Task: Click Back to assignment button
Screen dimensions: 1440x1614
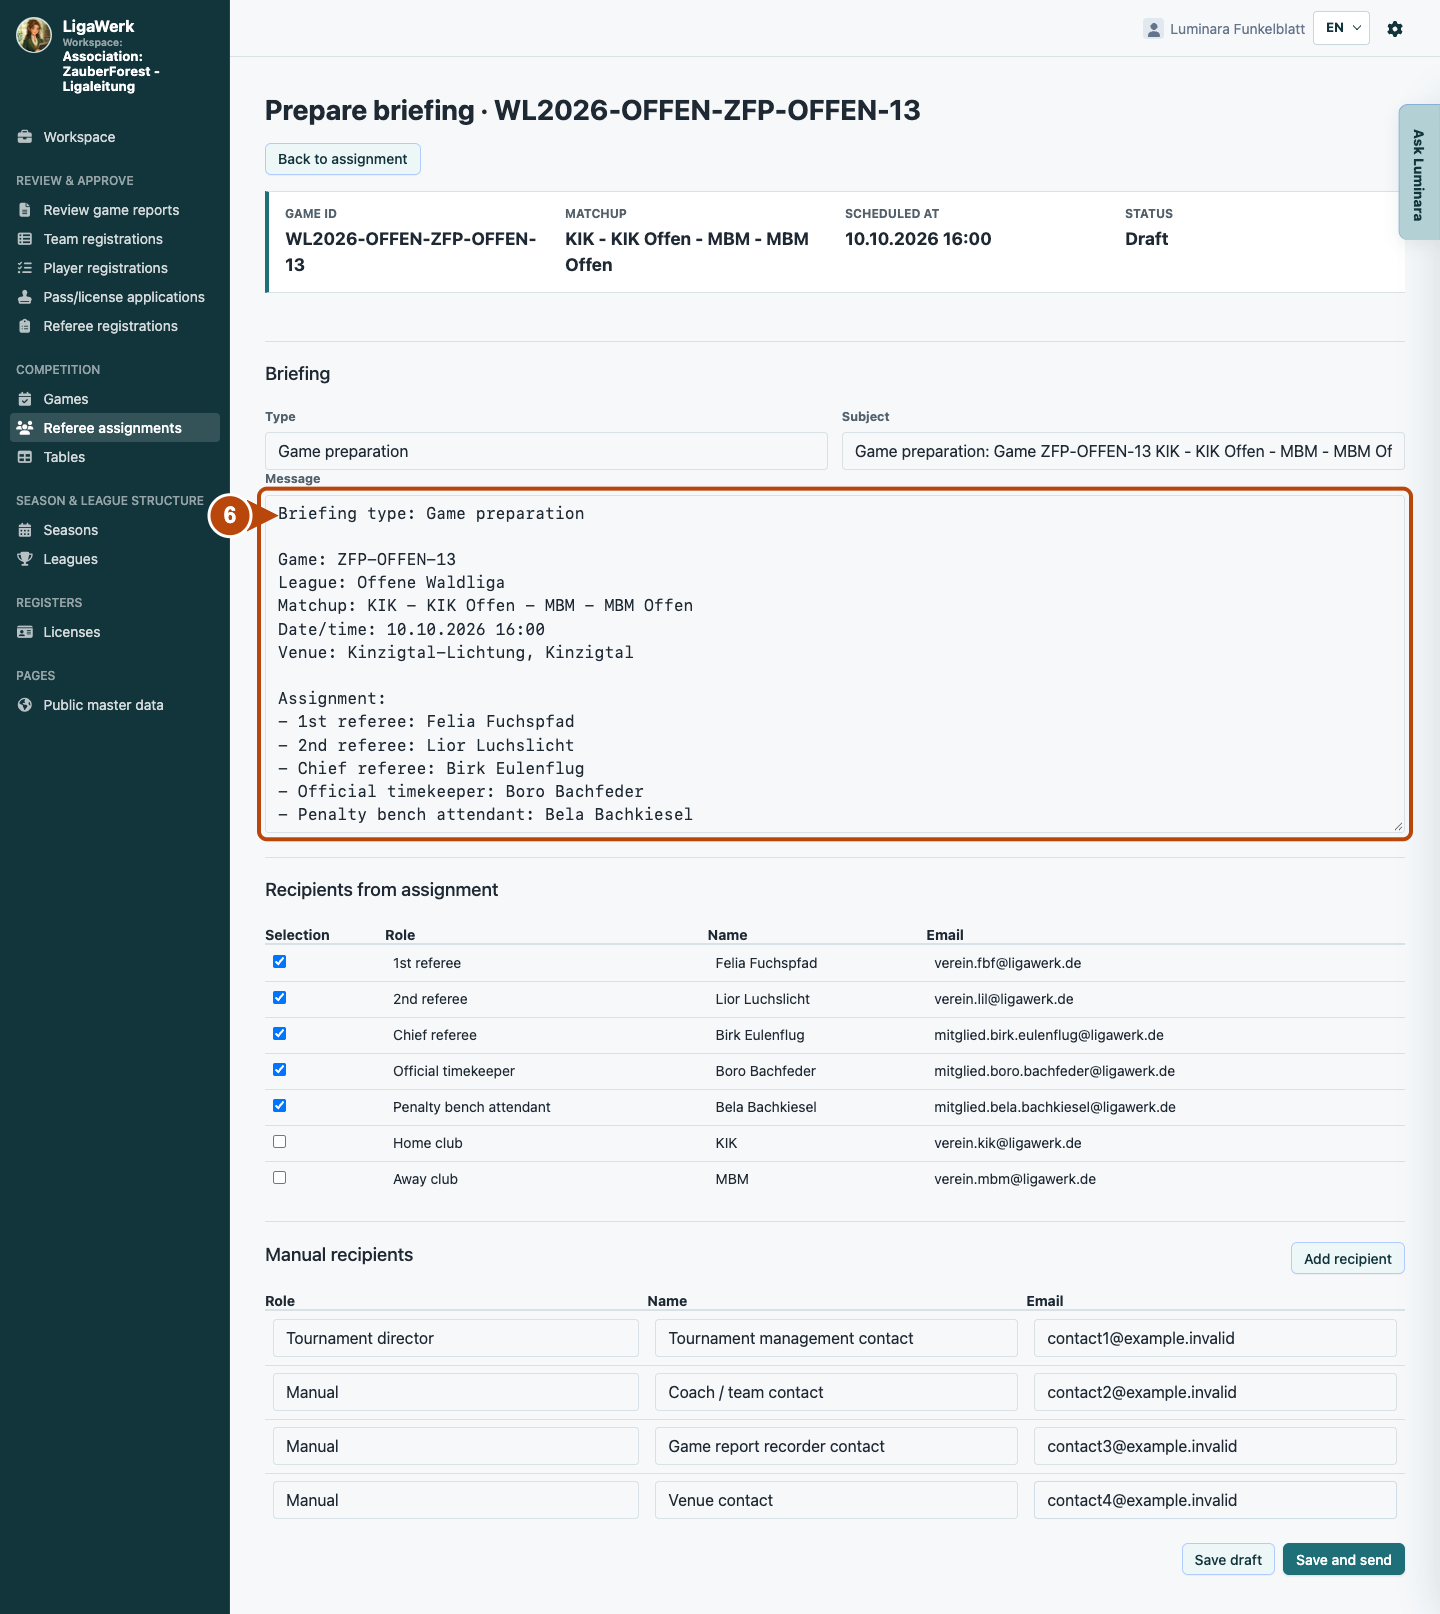Action: (x=343, y=159)
